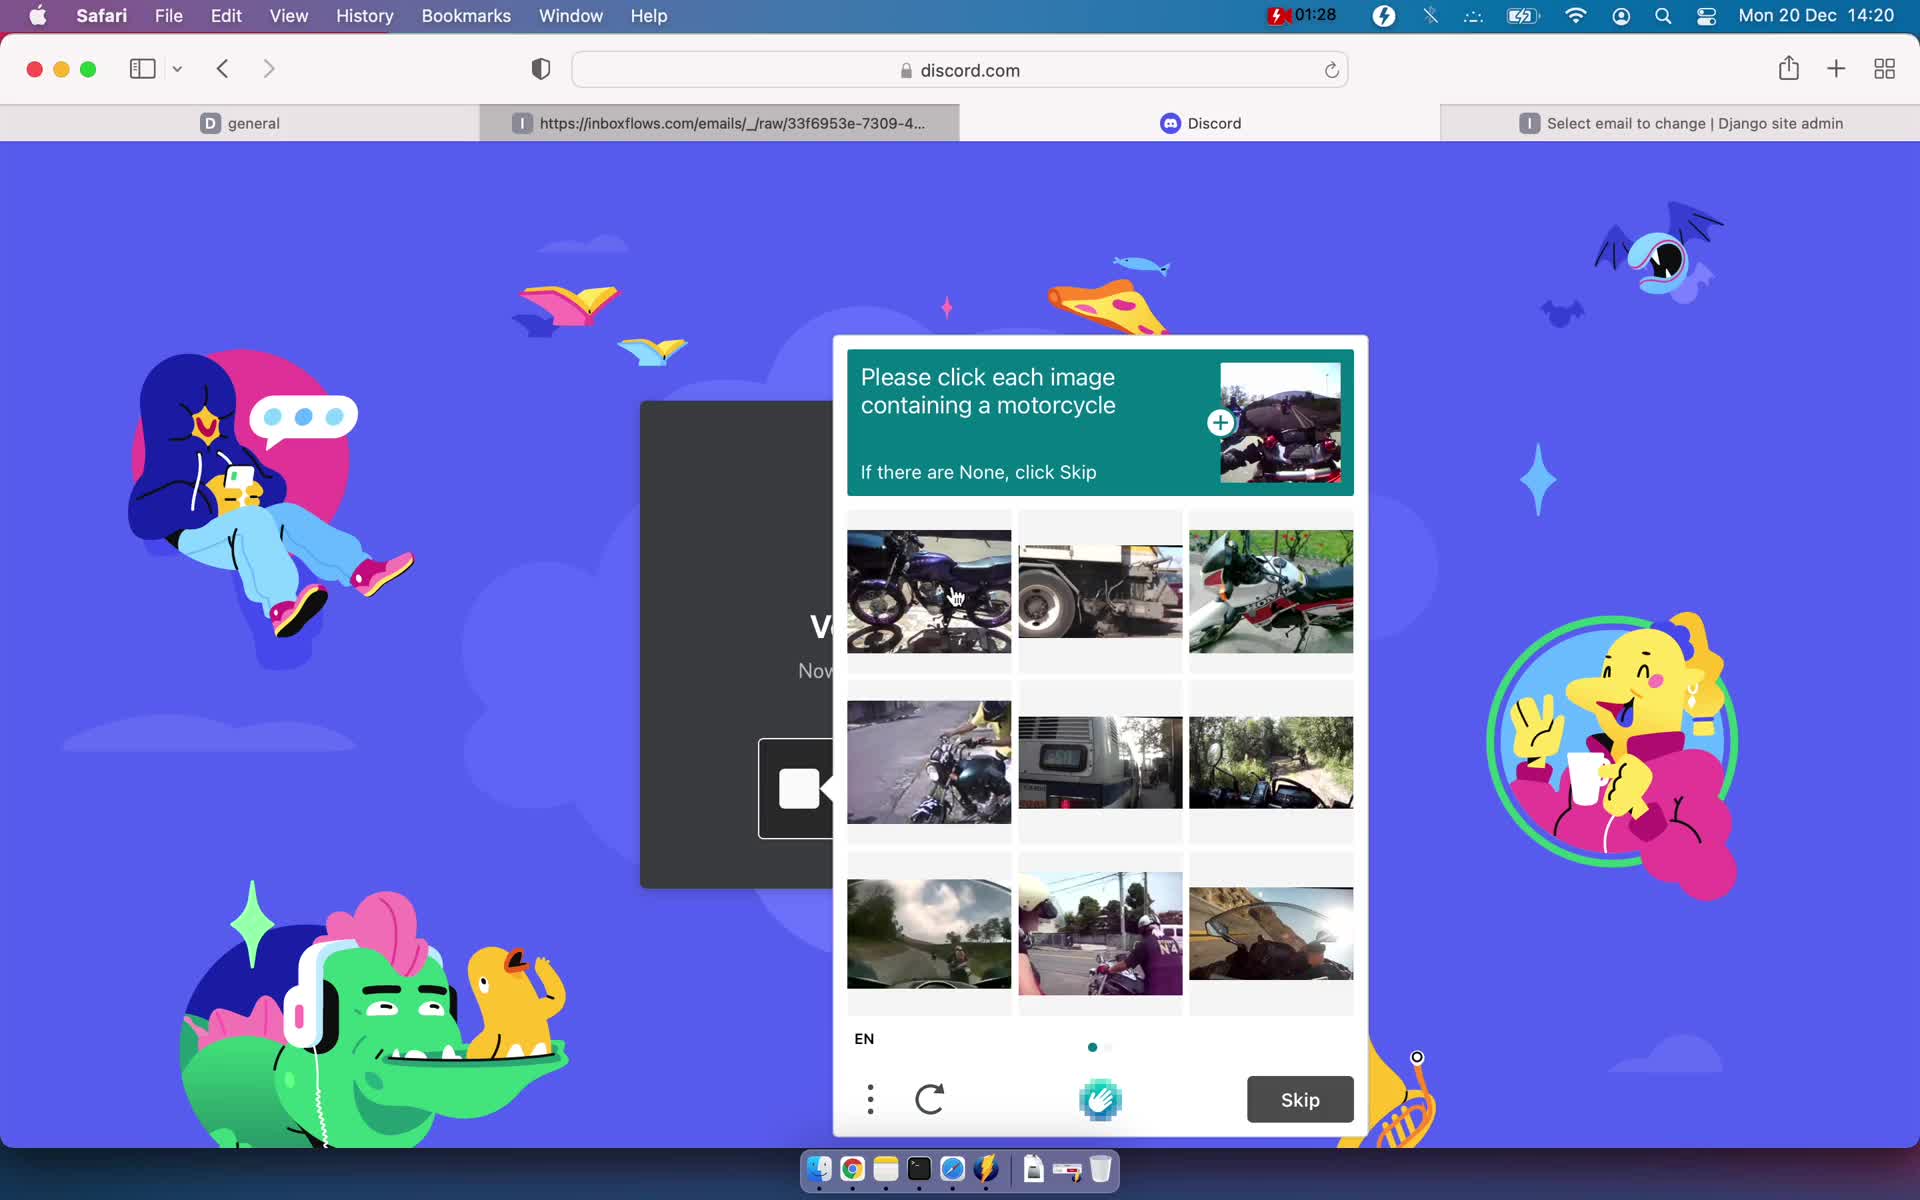
Task: Open the Window menu
Action: click(x=571, y=16)
